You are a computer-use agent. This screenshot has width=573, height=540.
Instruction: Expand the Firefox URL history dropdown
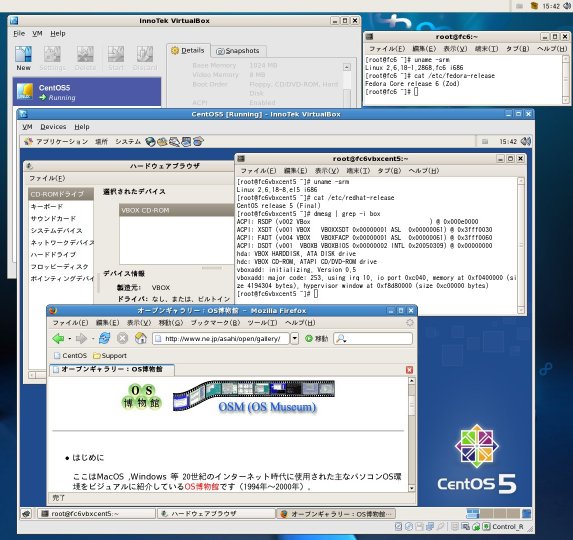pos(295,339)
